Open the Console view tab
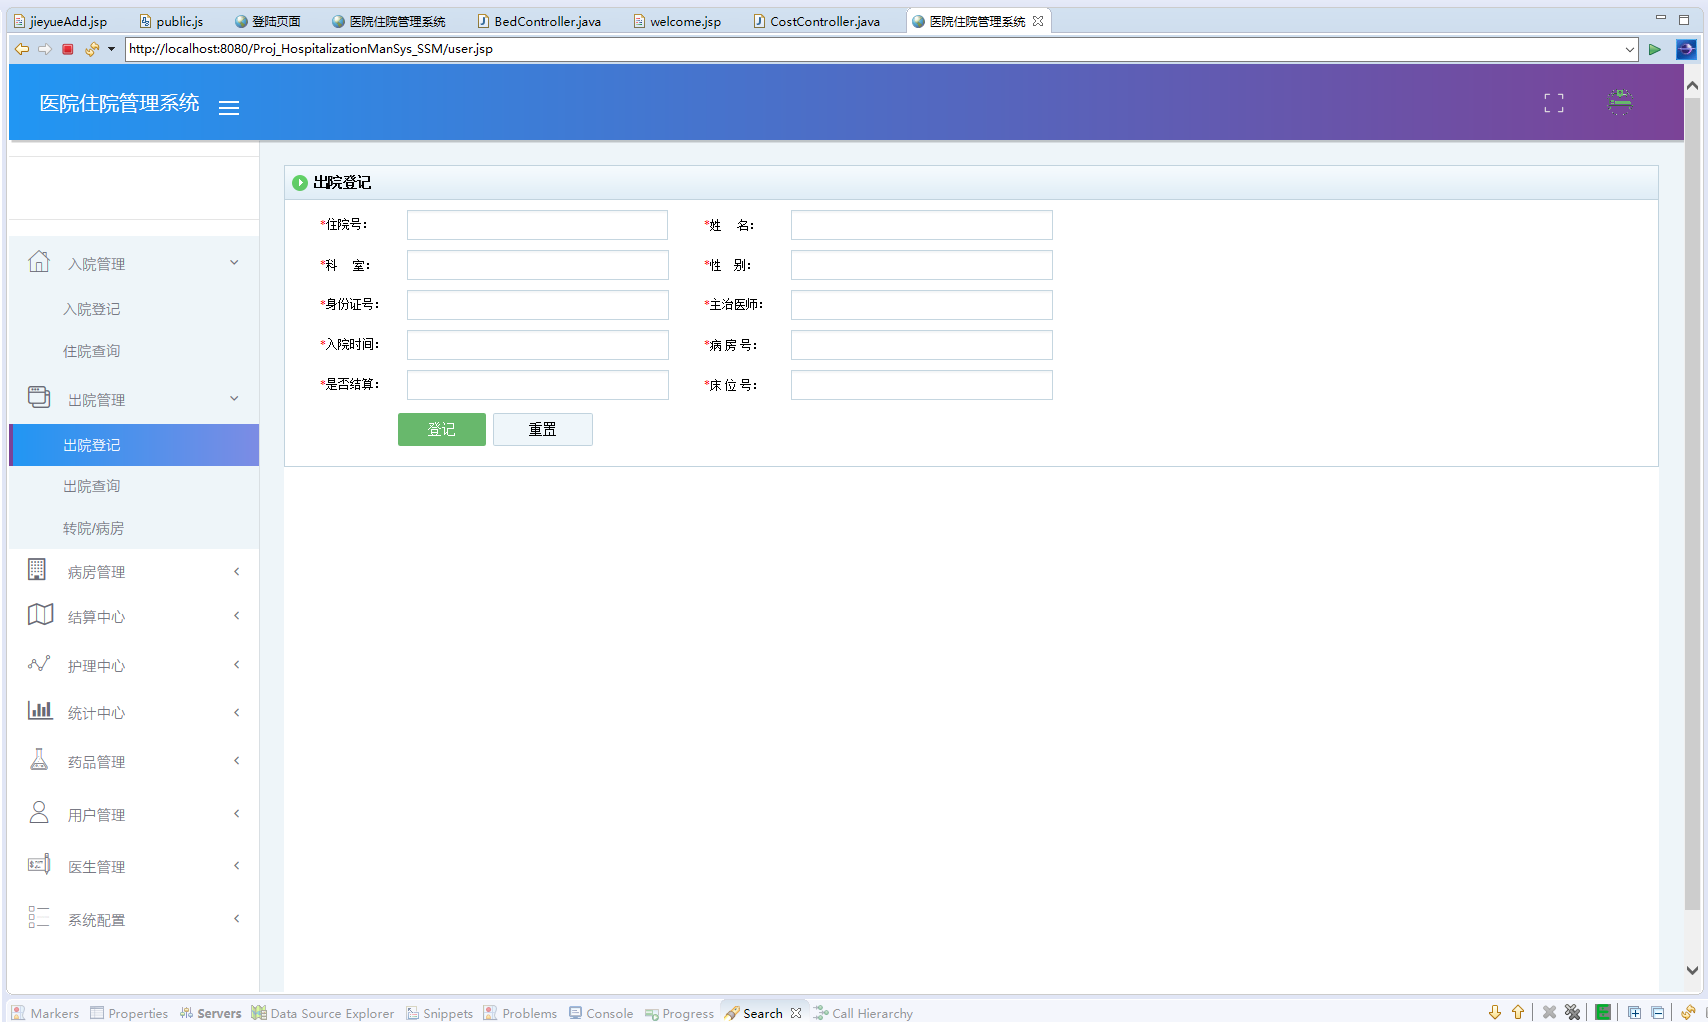This screenshot has height=1022, width=1708. [601, 1013]
